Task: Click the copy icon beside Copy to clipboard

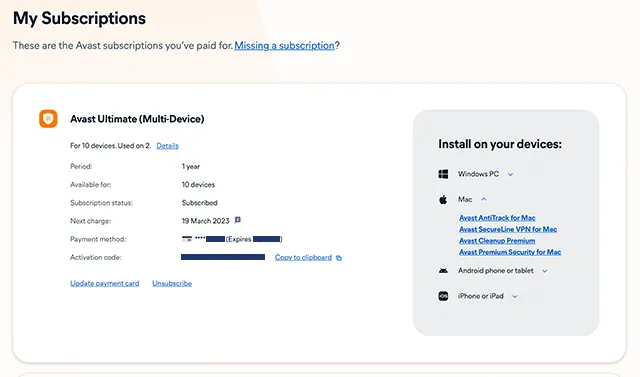Action: 339,258
